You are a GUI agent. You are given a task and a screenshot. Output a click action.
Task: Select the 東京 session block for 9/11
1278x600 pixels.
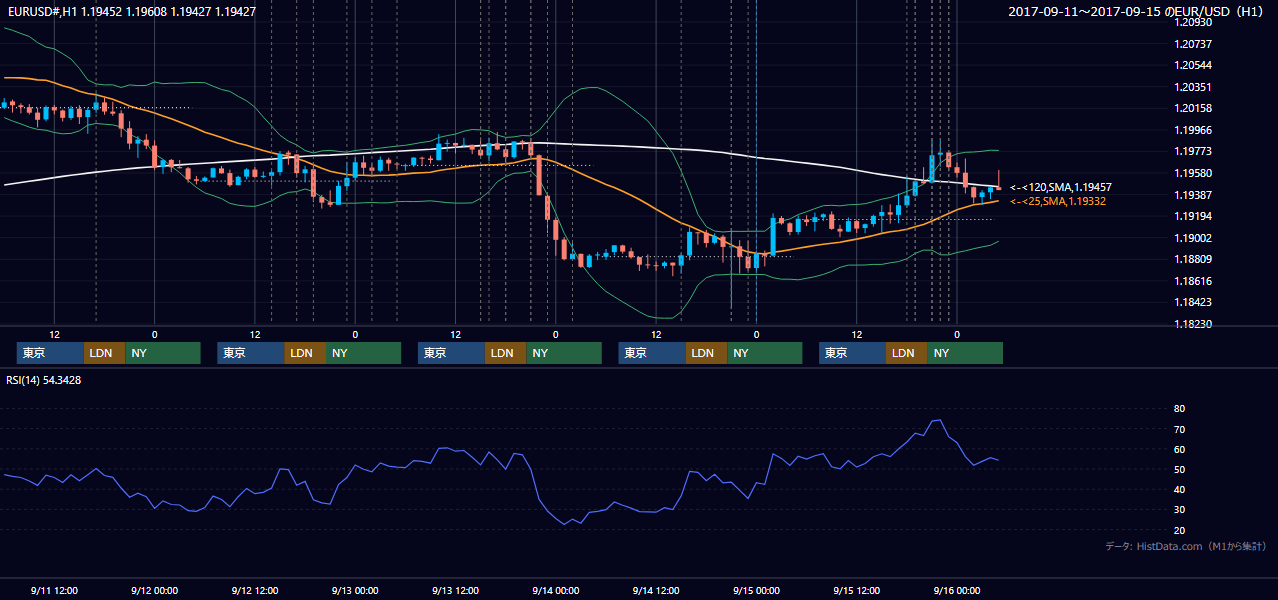tap(50, 353)
